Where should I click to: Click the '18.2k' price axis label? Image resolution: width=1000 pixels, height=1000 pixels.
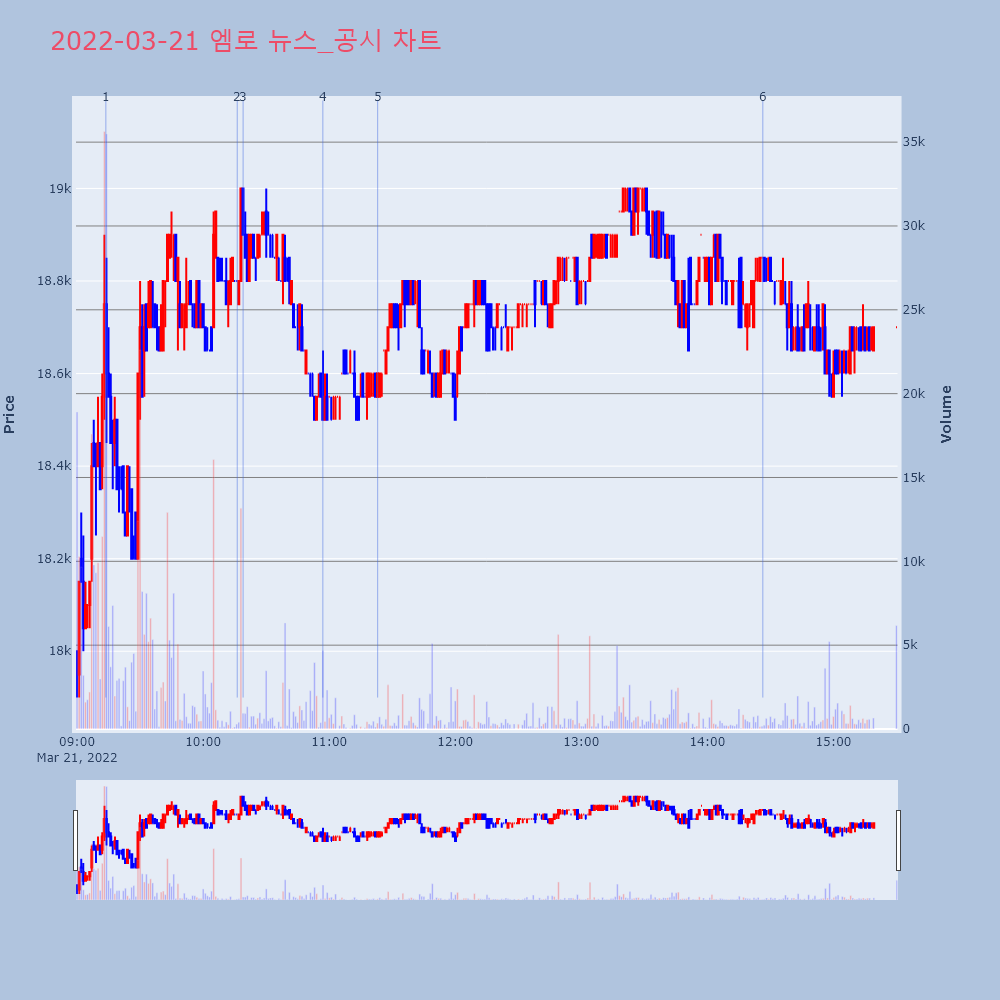pos(54,559)
